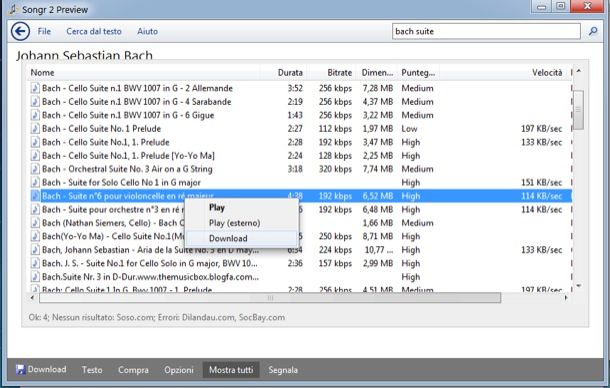Viewport: 610px width, 388px height.
Task: Run search with the magnifier icon
Action: (593, 31)
